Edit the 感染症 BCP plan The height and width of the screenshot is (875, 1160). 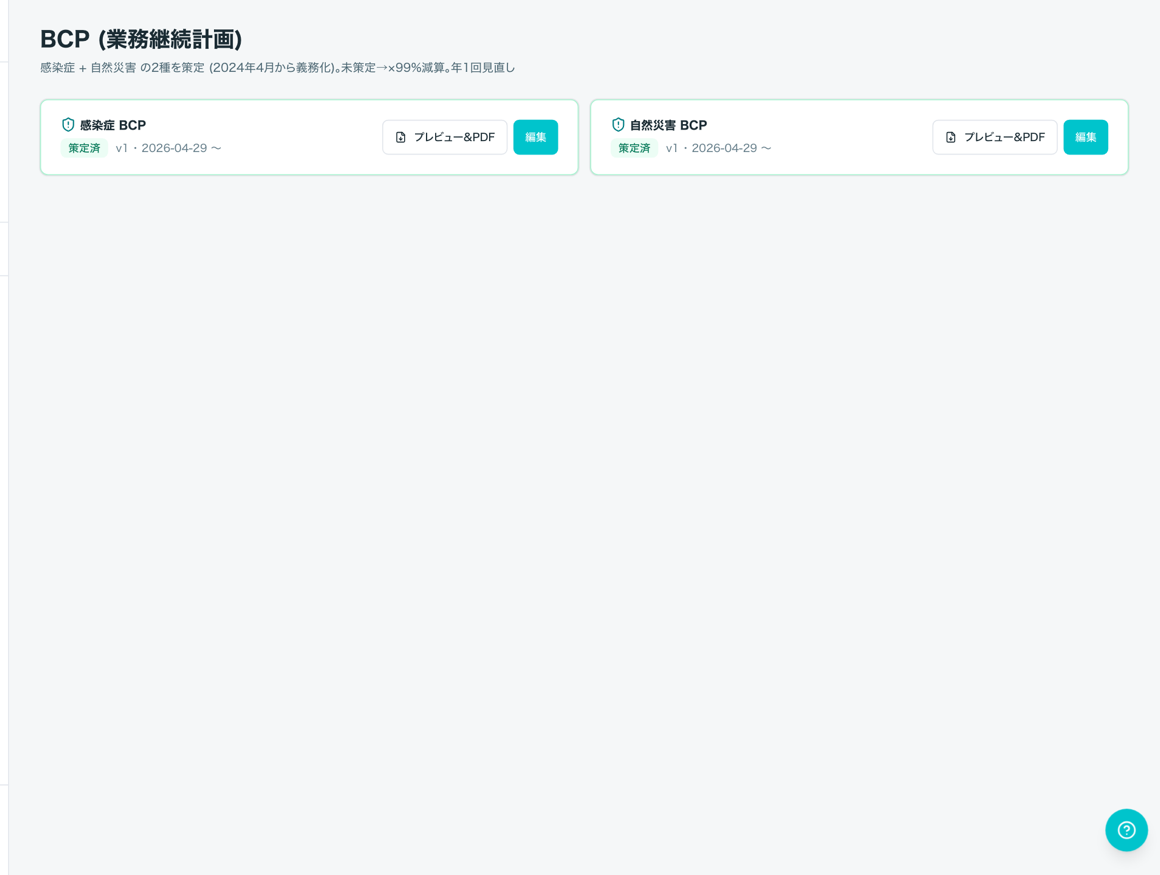(536, 137)
